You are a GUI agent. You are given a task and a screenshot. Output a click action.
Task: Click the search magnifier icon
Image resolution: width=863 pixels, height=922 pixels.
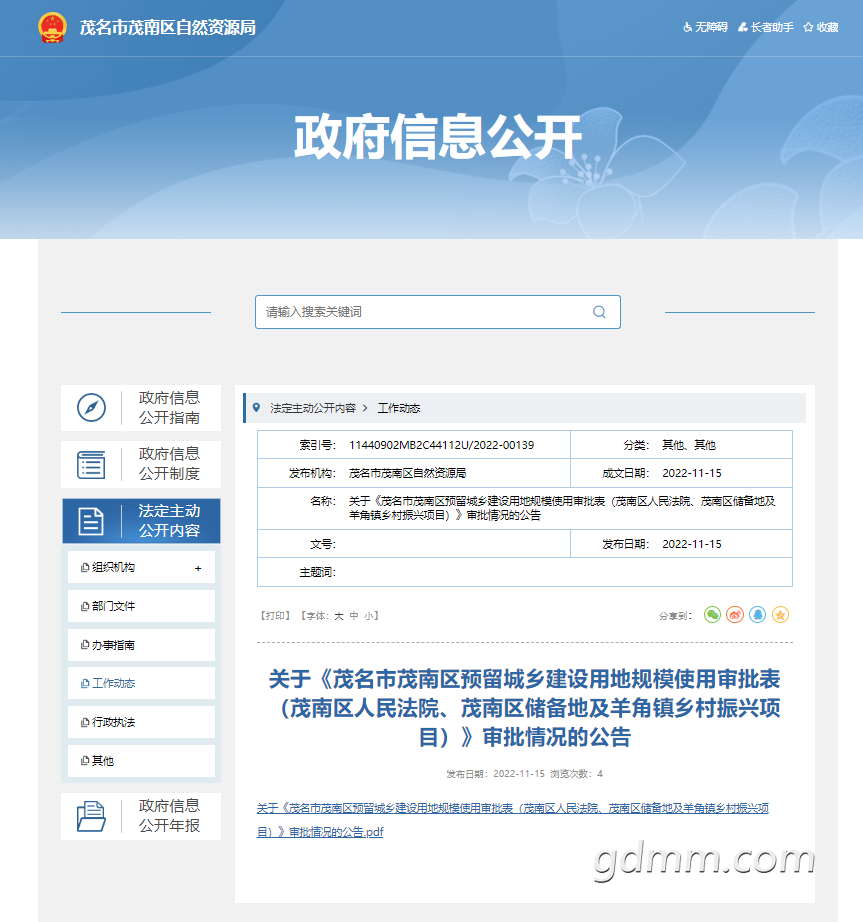tap(599, 312)
